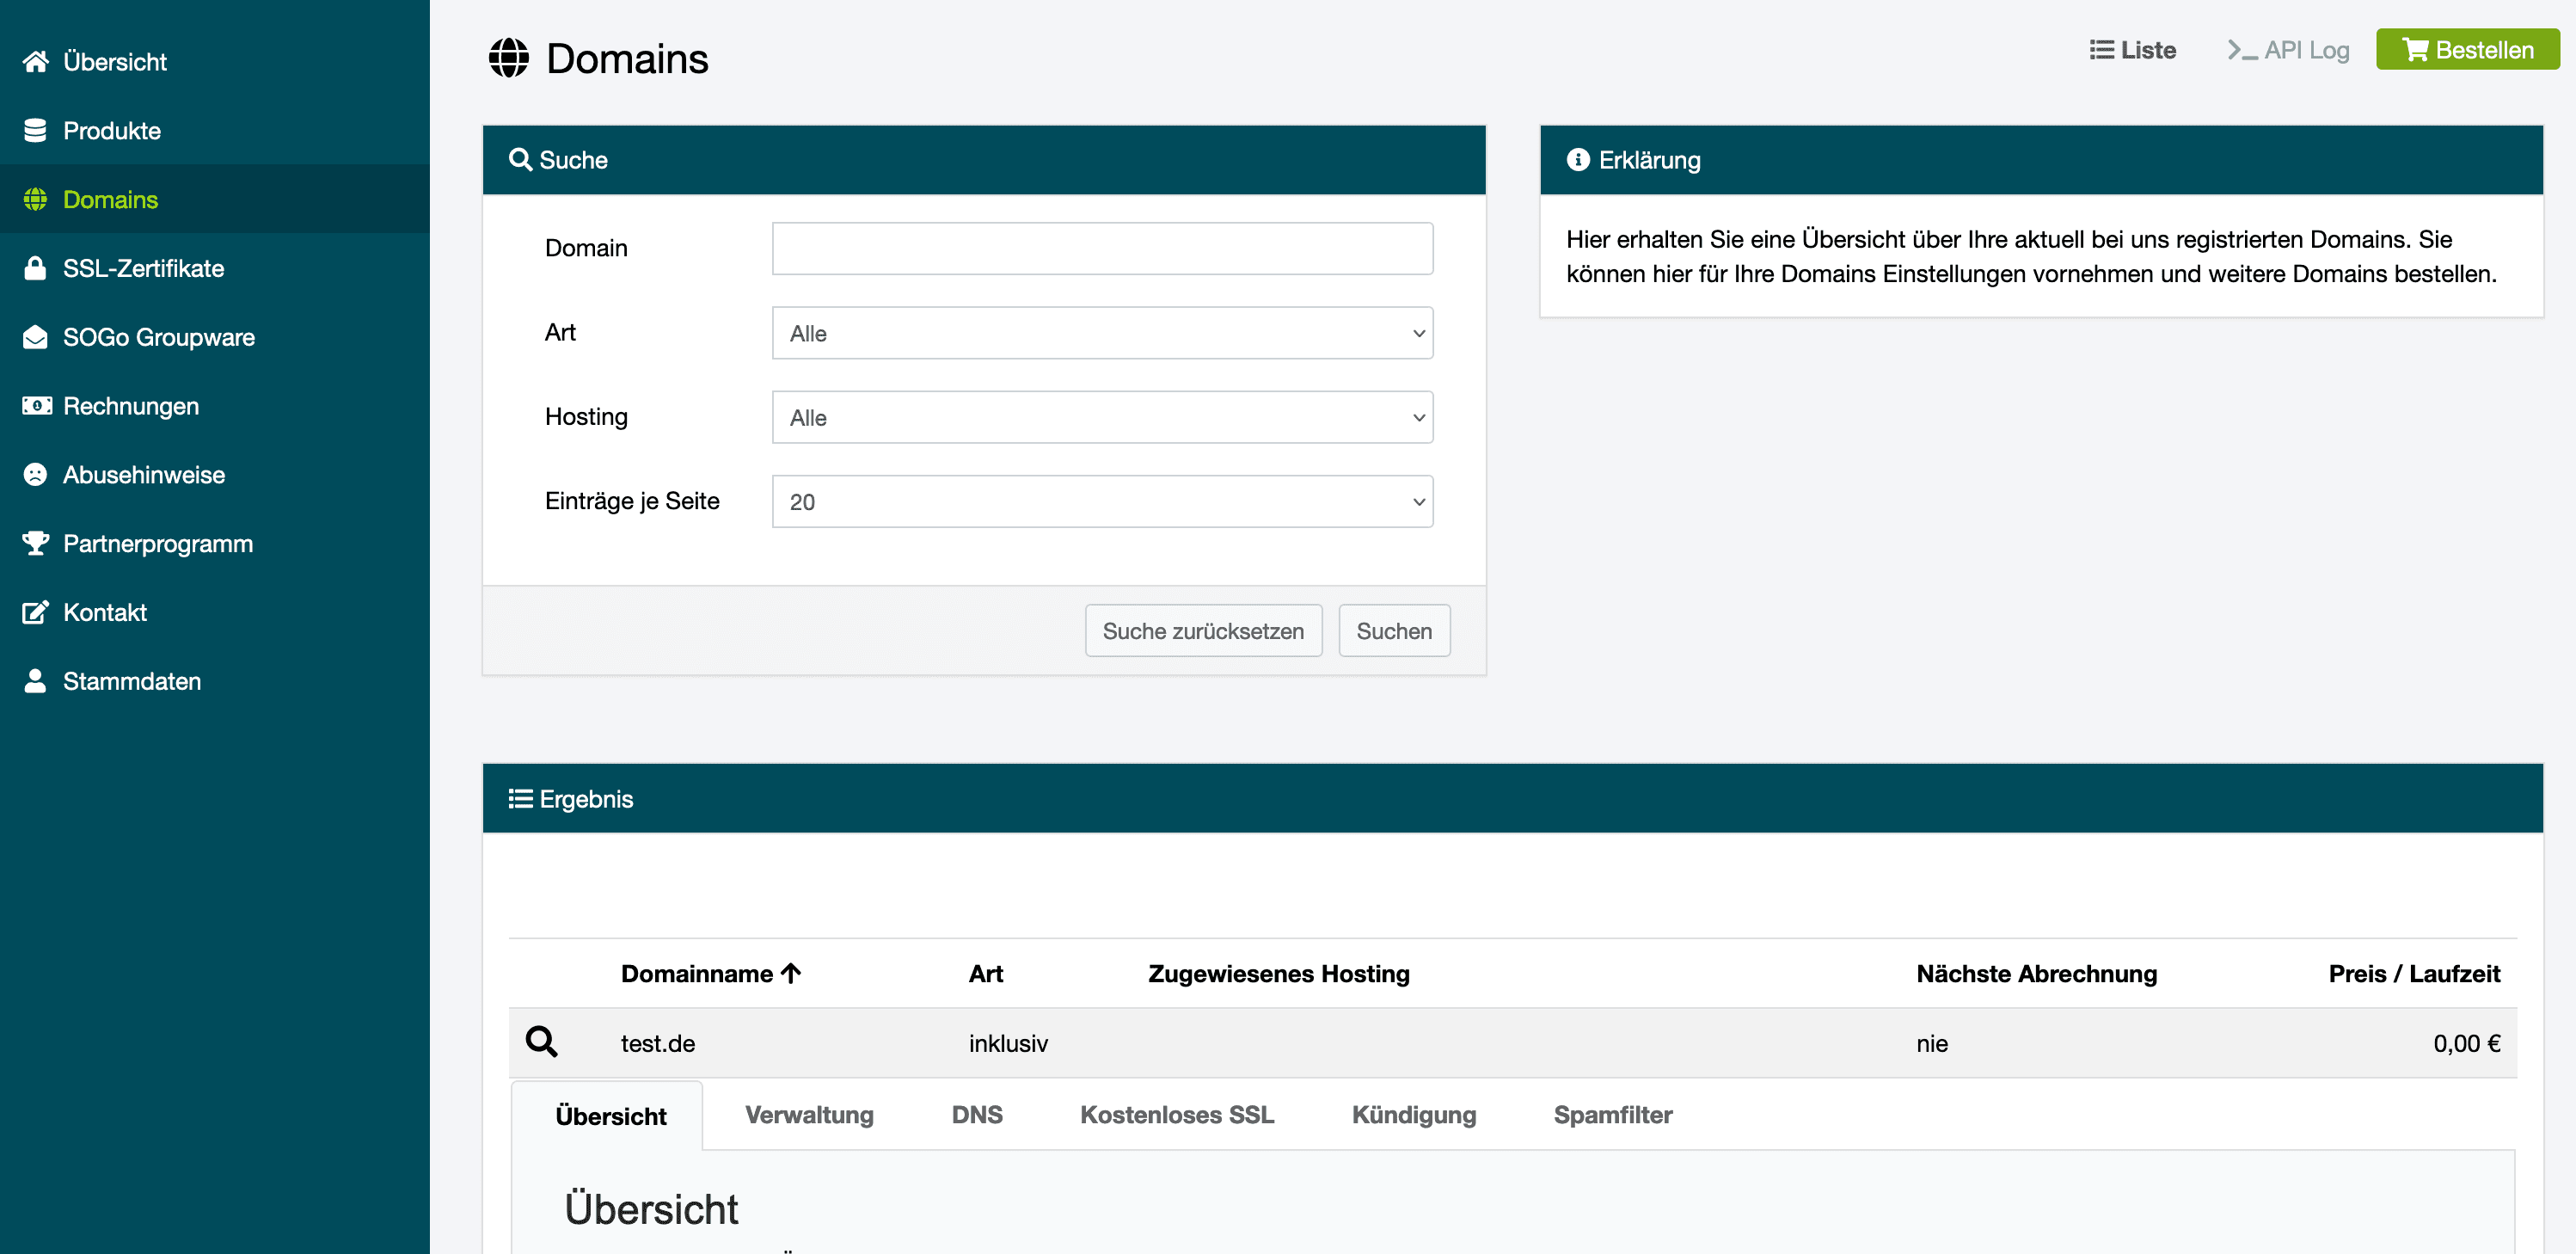Focus the Domain search text field

click(x=1101, y=248)
